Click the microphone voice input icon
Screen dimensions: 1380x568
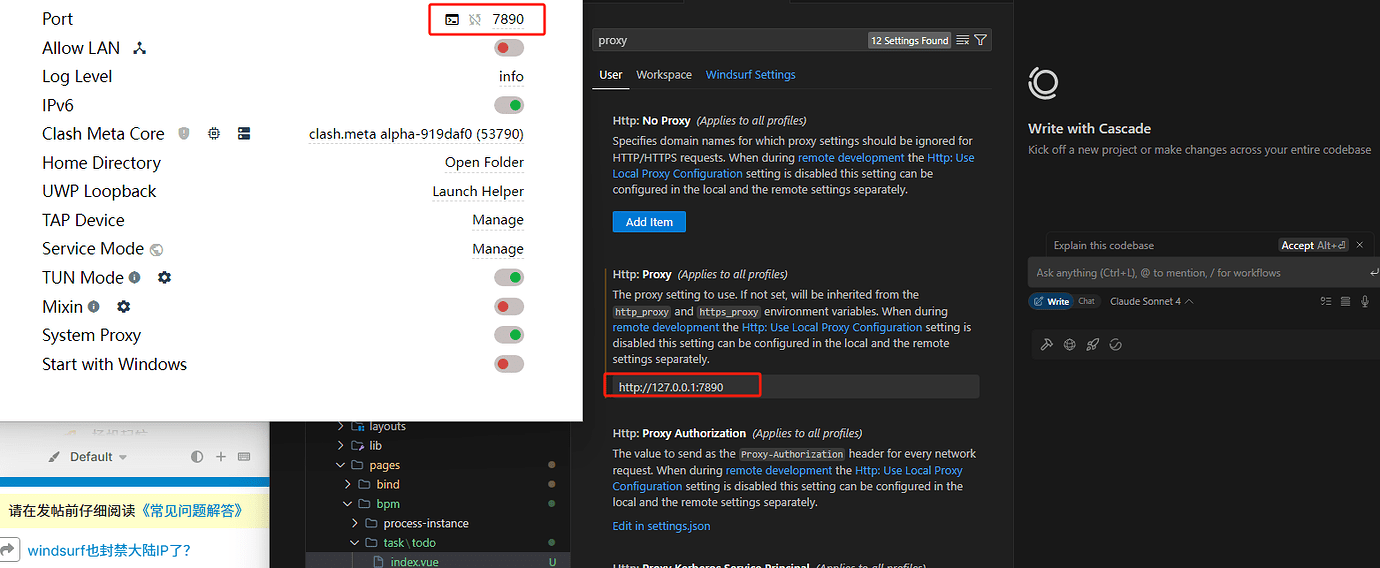[1365, 301]
